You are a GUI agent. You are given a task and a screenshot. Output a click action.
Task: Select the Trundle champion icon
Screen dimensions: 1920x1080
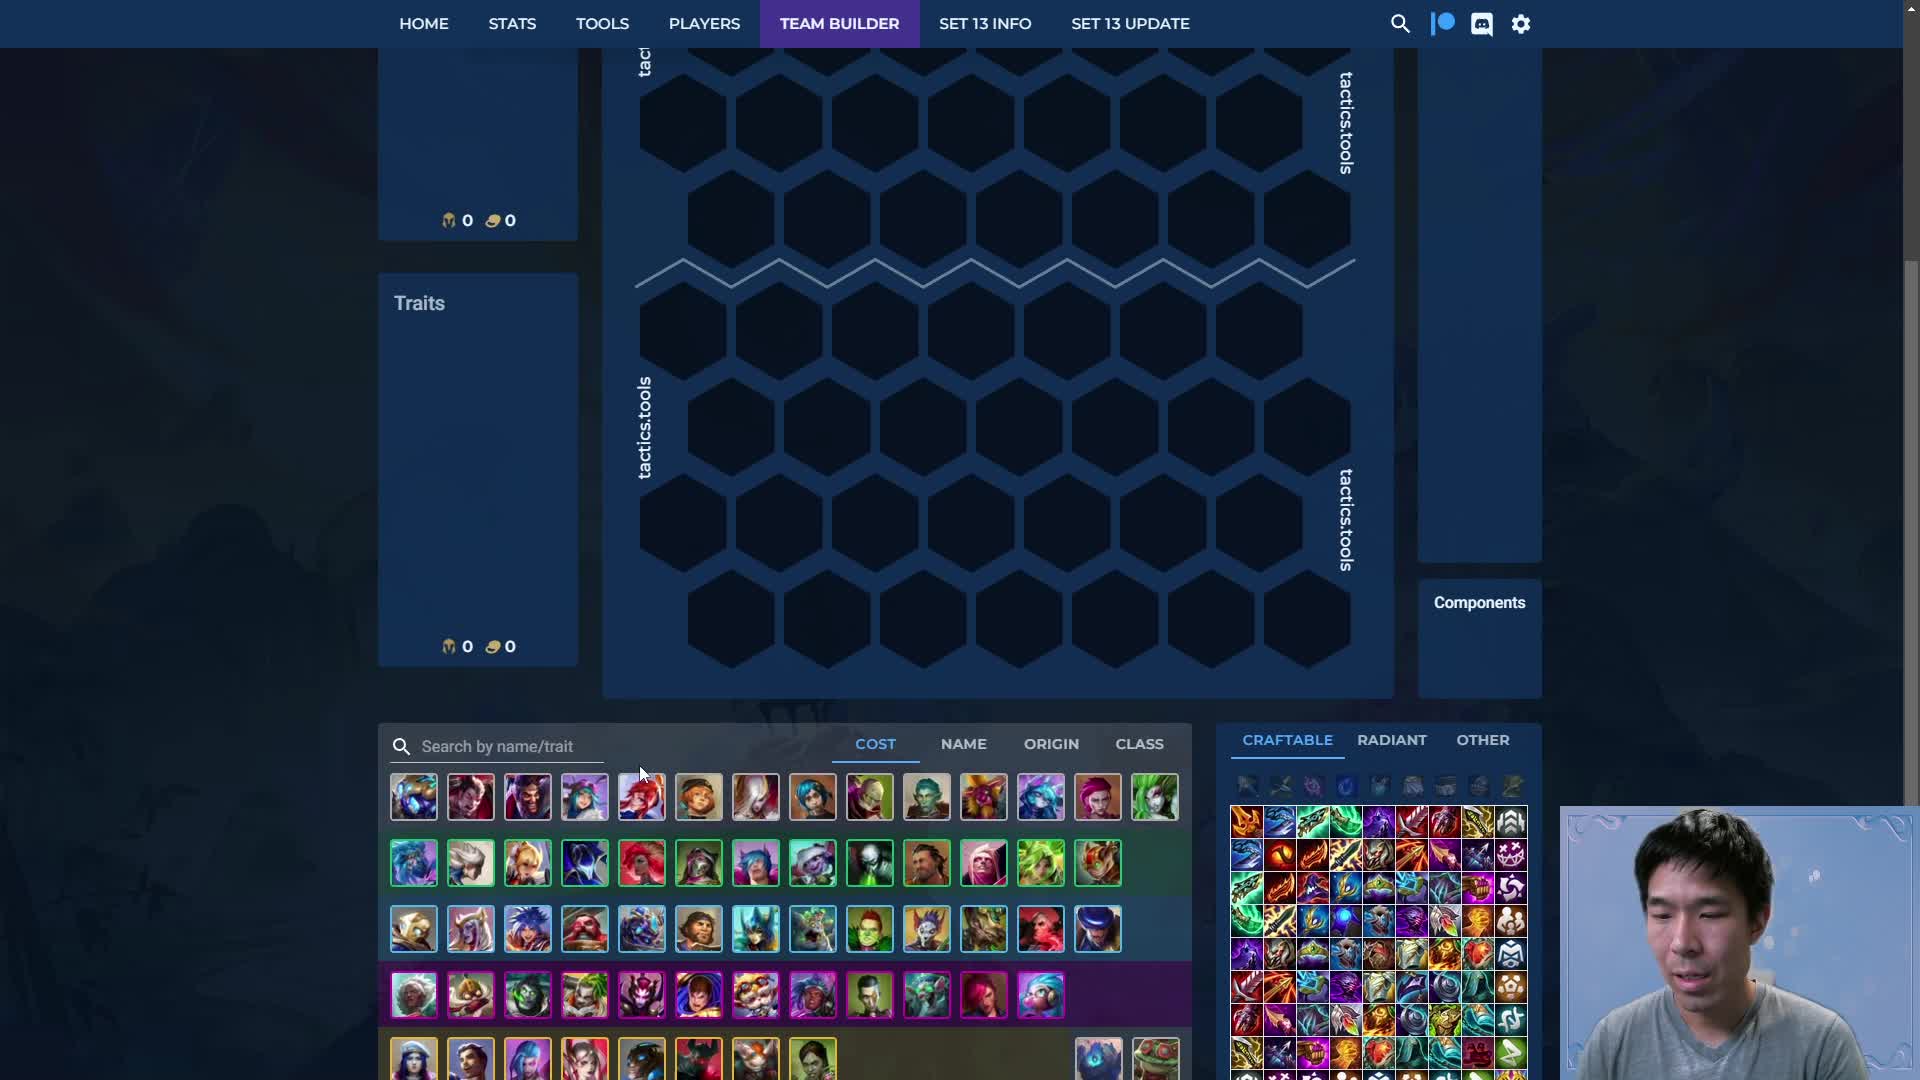tap(984, 797)
